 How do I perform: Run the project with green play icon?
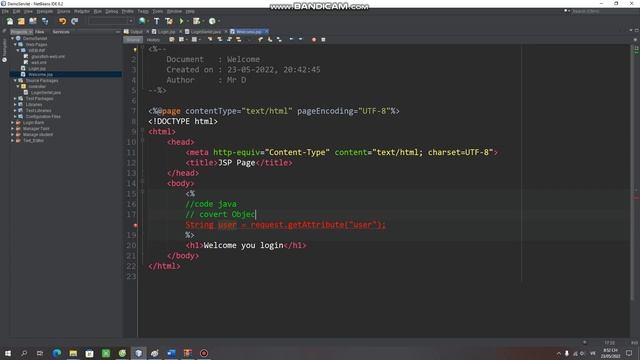point(181,21)
